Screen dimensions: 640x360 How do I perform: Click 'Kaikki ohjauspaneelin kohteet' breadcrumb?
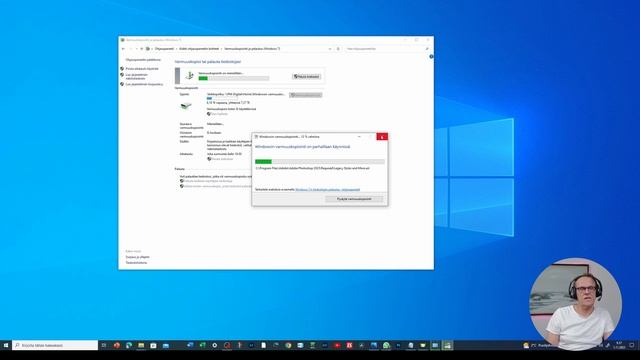pos(199,49)
